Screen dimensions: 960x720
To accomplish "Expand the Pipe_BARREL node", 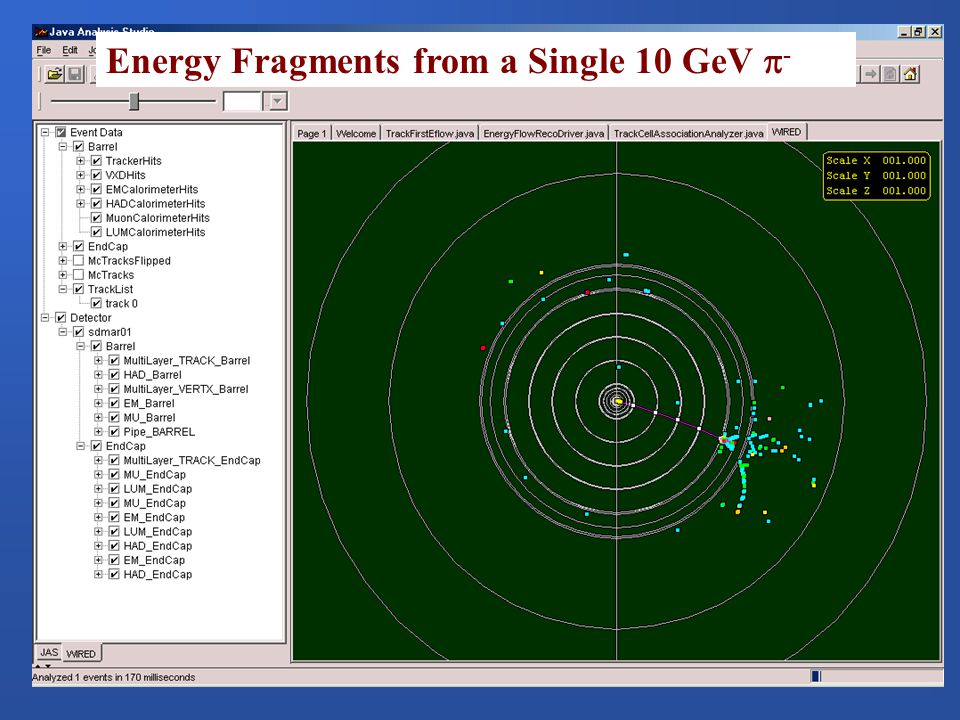I will [98, 432].
